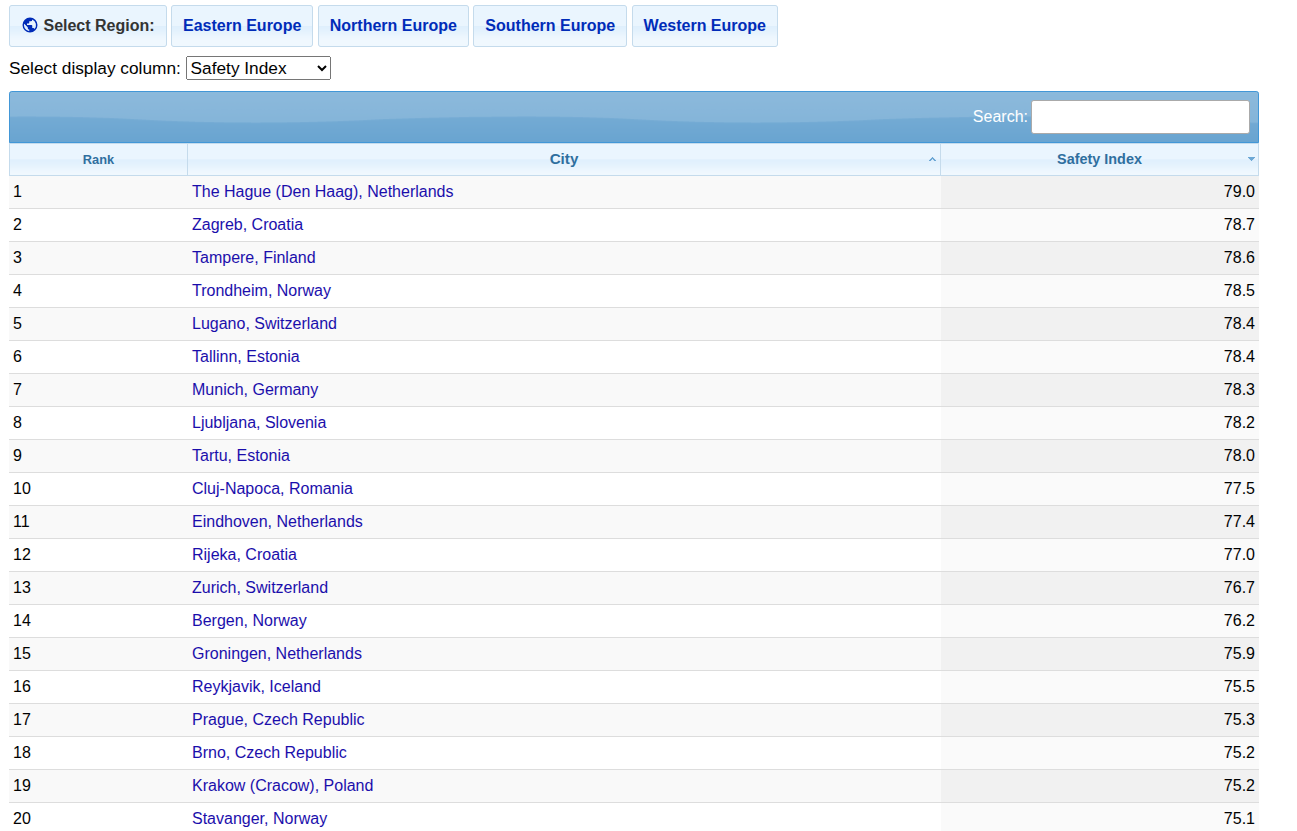The width and height of the screenshot is (1297, 831).
Task: Sort table by Rank column header
Action: (x=98, y=160)
